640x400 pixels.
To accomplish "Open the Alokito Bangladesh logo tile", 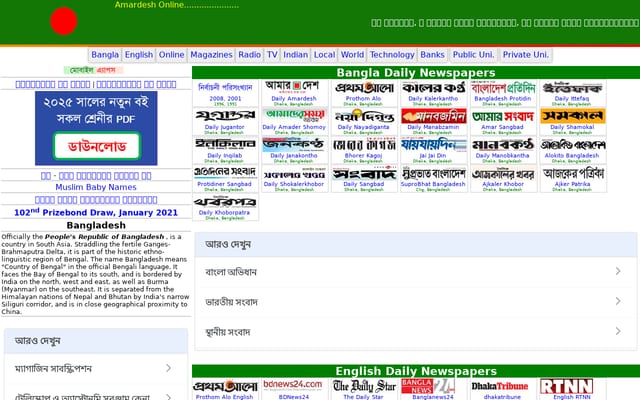I will [x=572, y=144].
